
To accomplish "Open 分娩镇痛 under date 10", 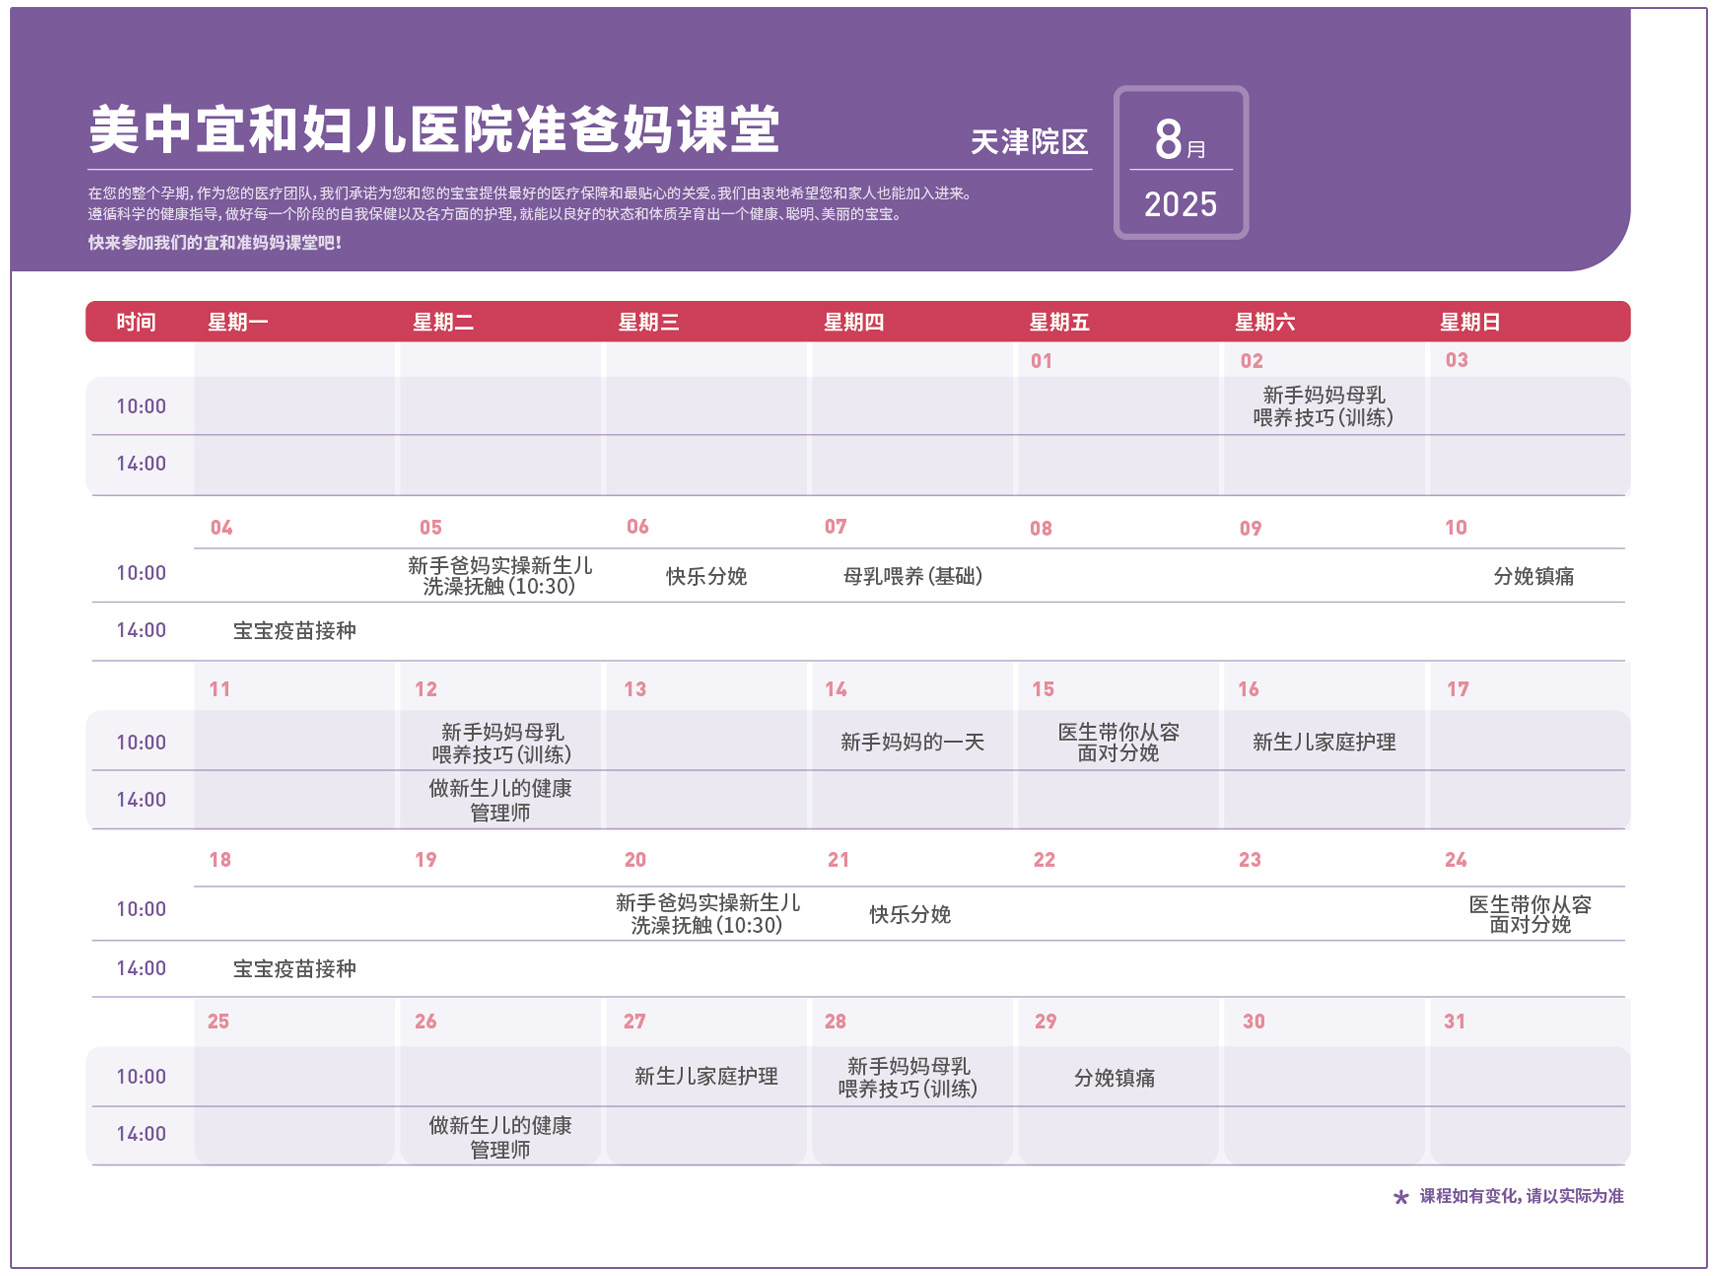I will [1533, 577].
